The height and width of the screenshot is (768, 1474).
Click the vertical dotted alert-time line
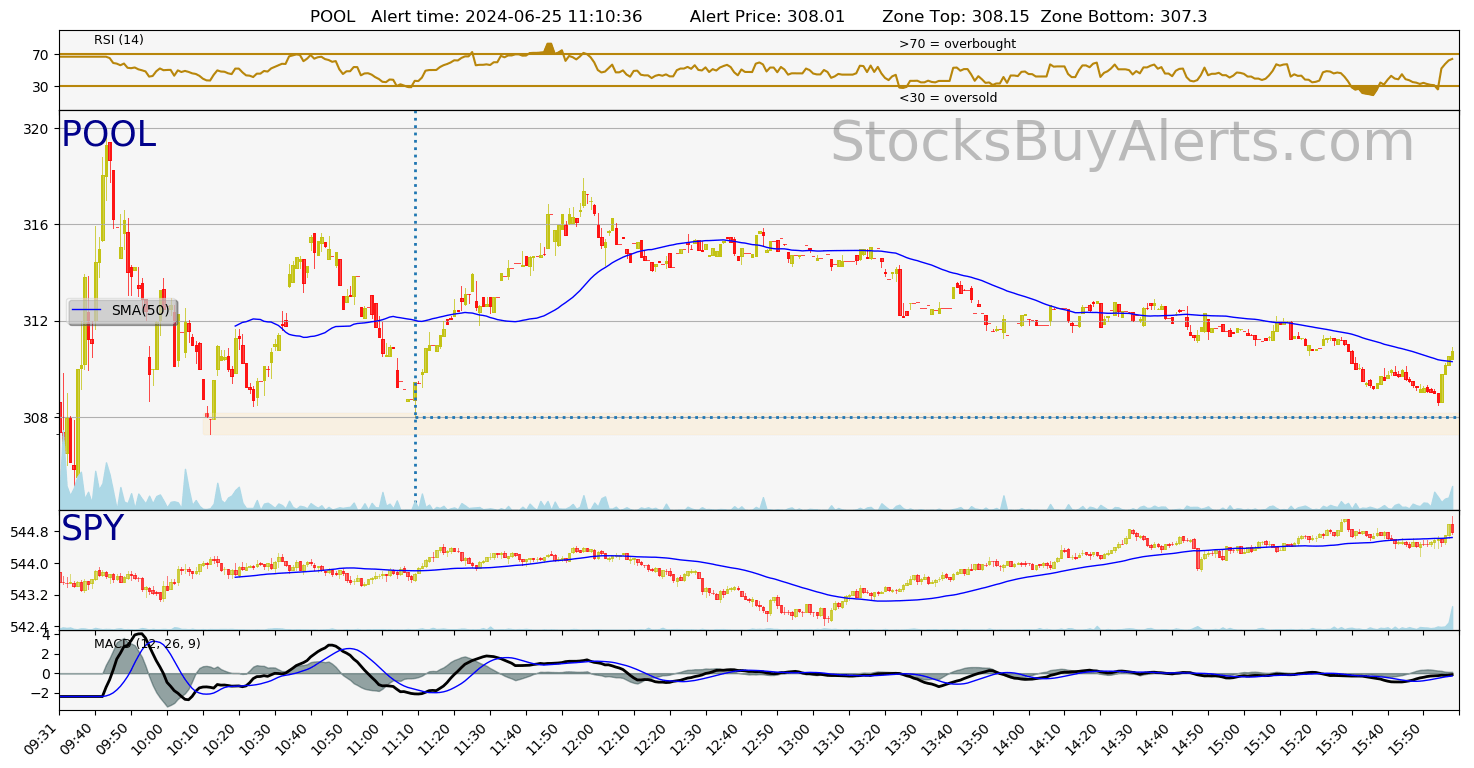pos(415,310)
